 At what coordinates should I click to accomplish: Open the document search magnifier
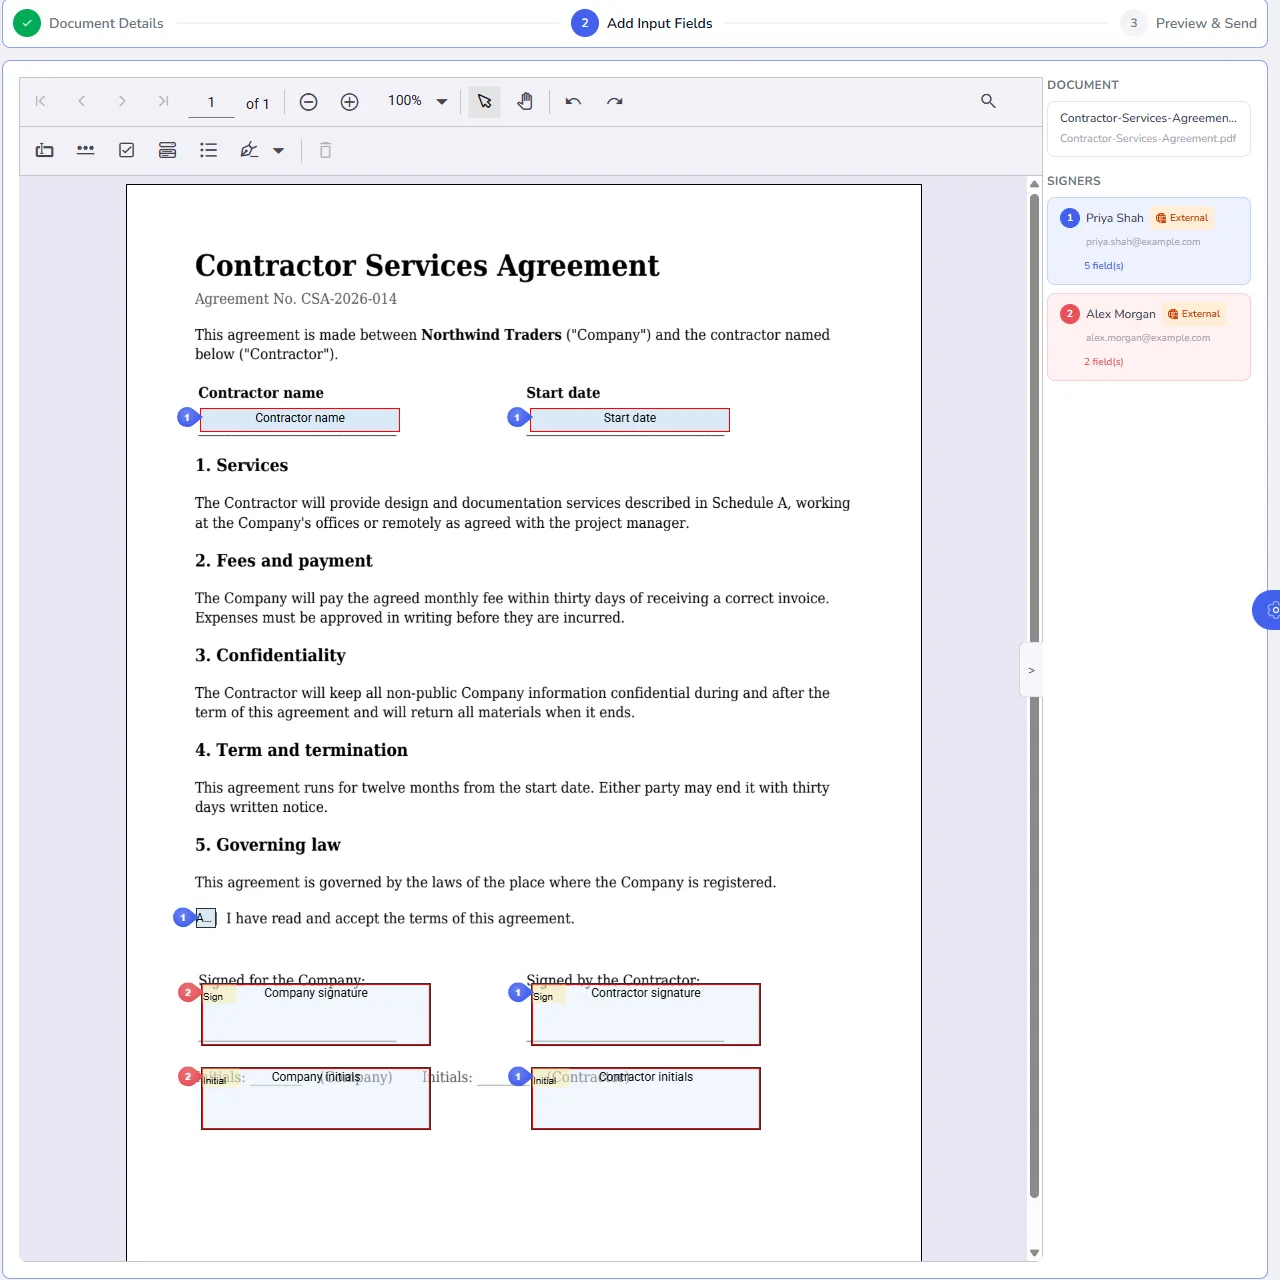(x=988, y=101)
